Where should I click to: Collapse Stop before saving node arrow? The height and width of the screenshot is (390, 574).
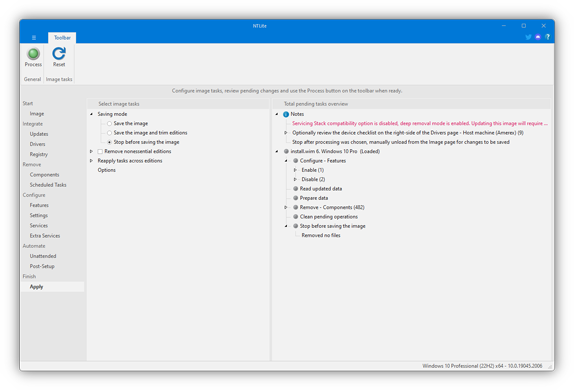pyautogui.click(x=286, y=226)
